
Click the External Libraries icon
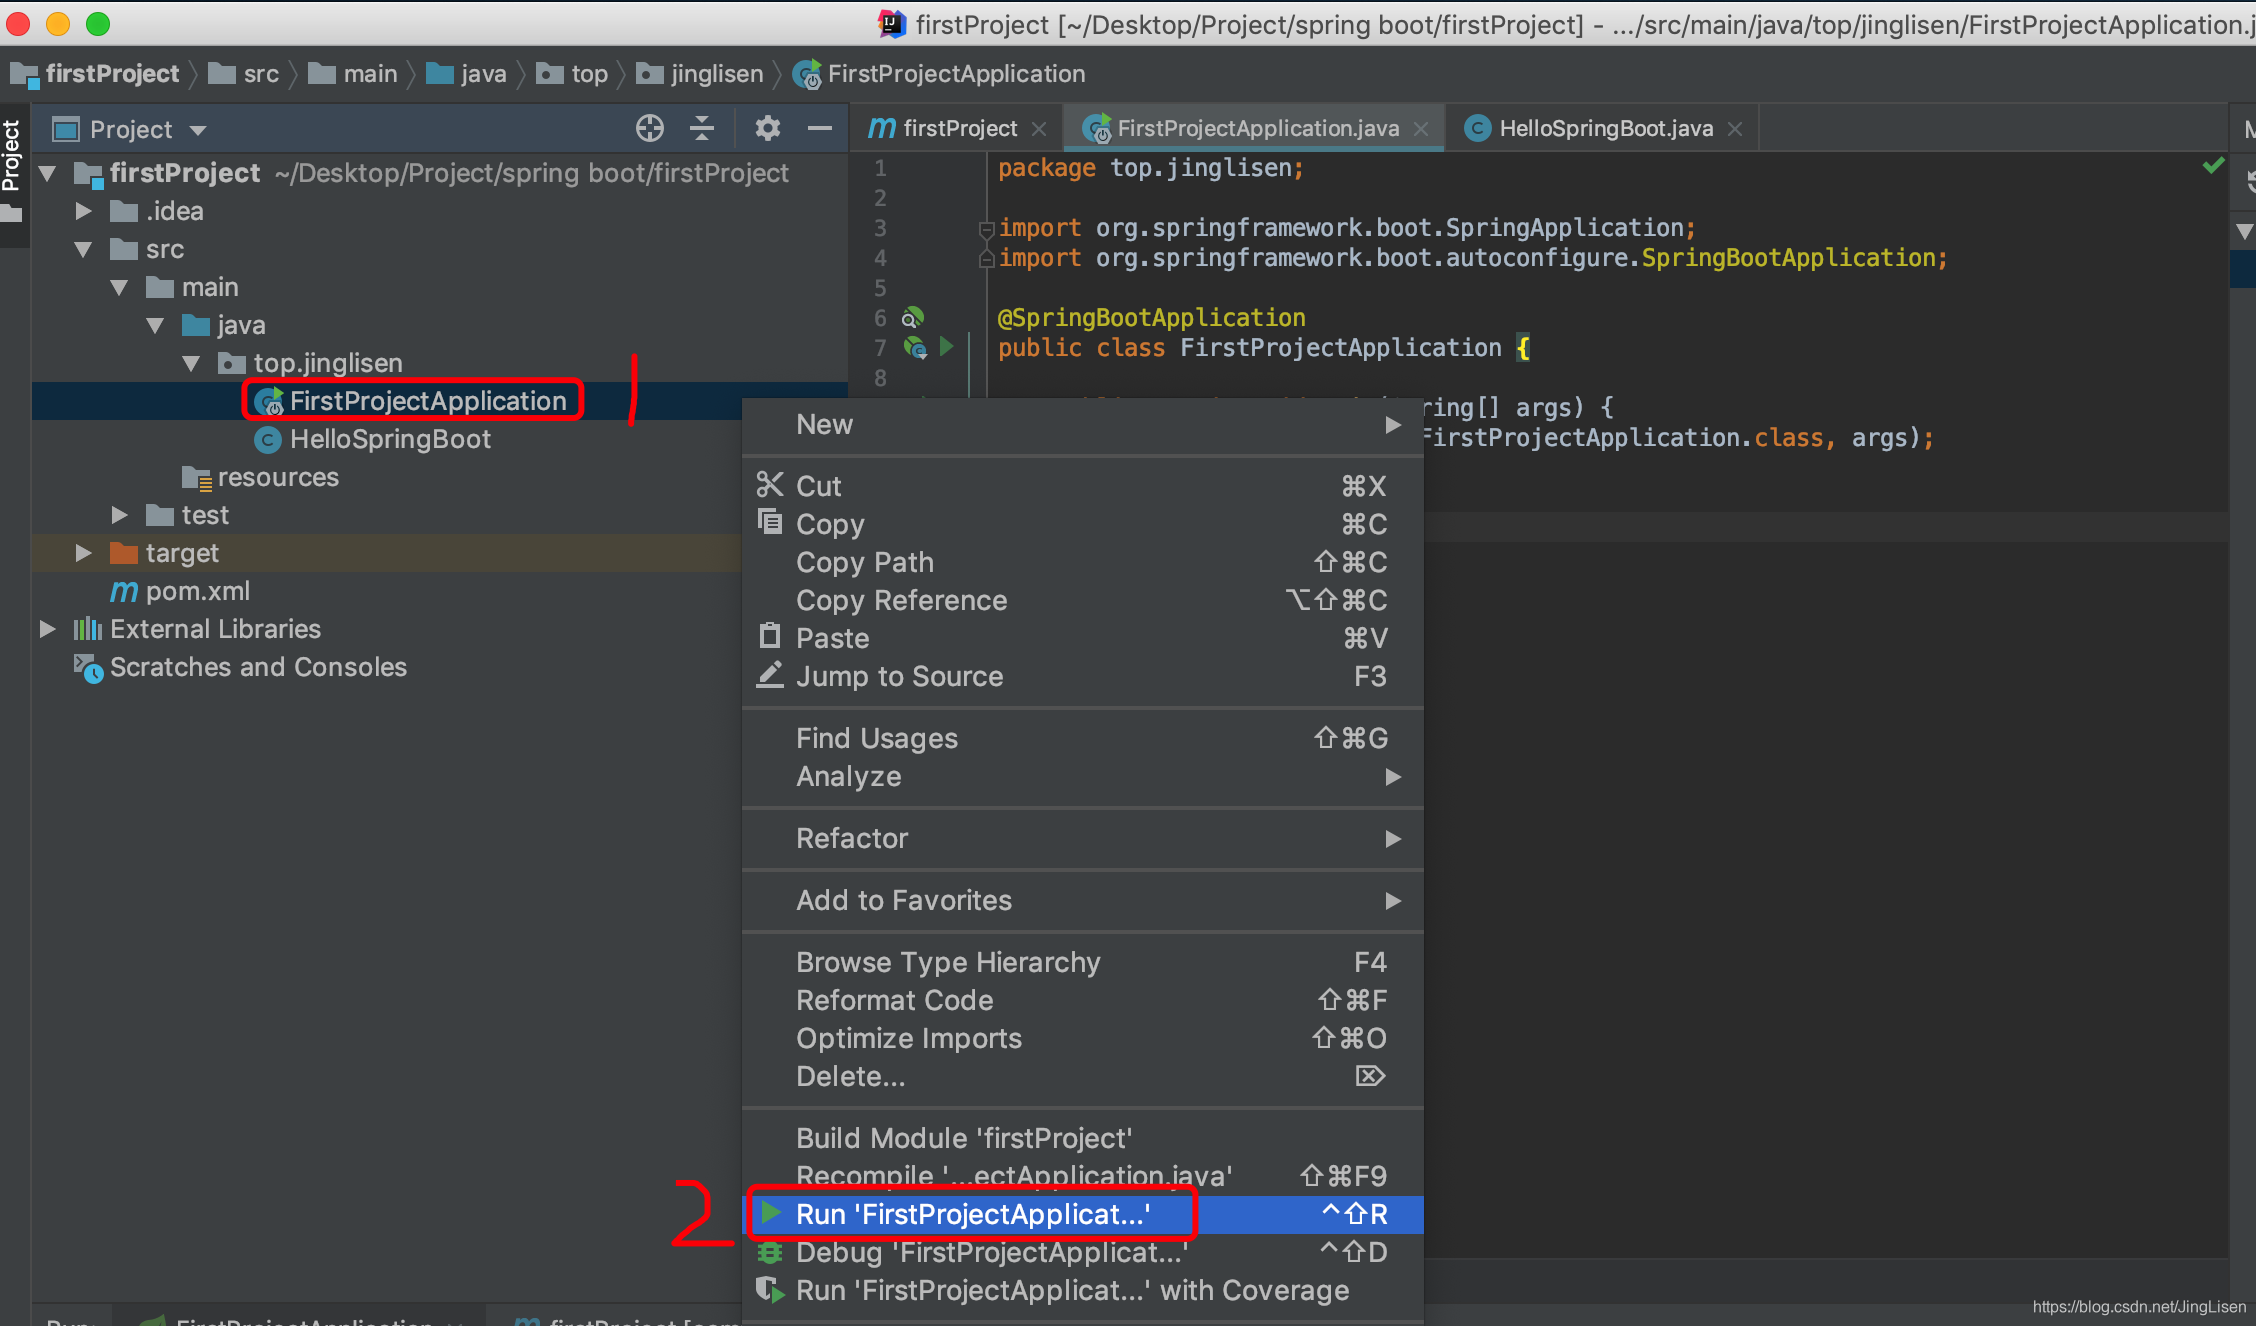click(88, 629)
